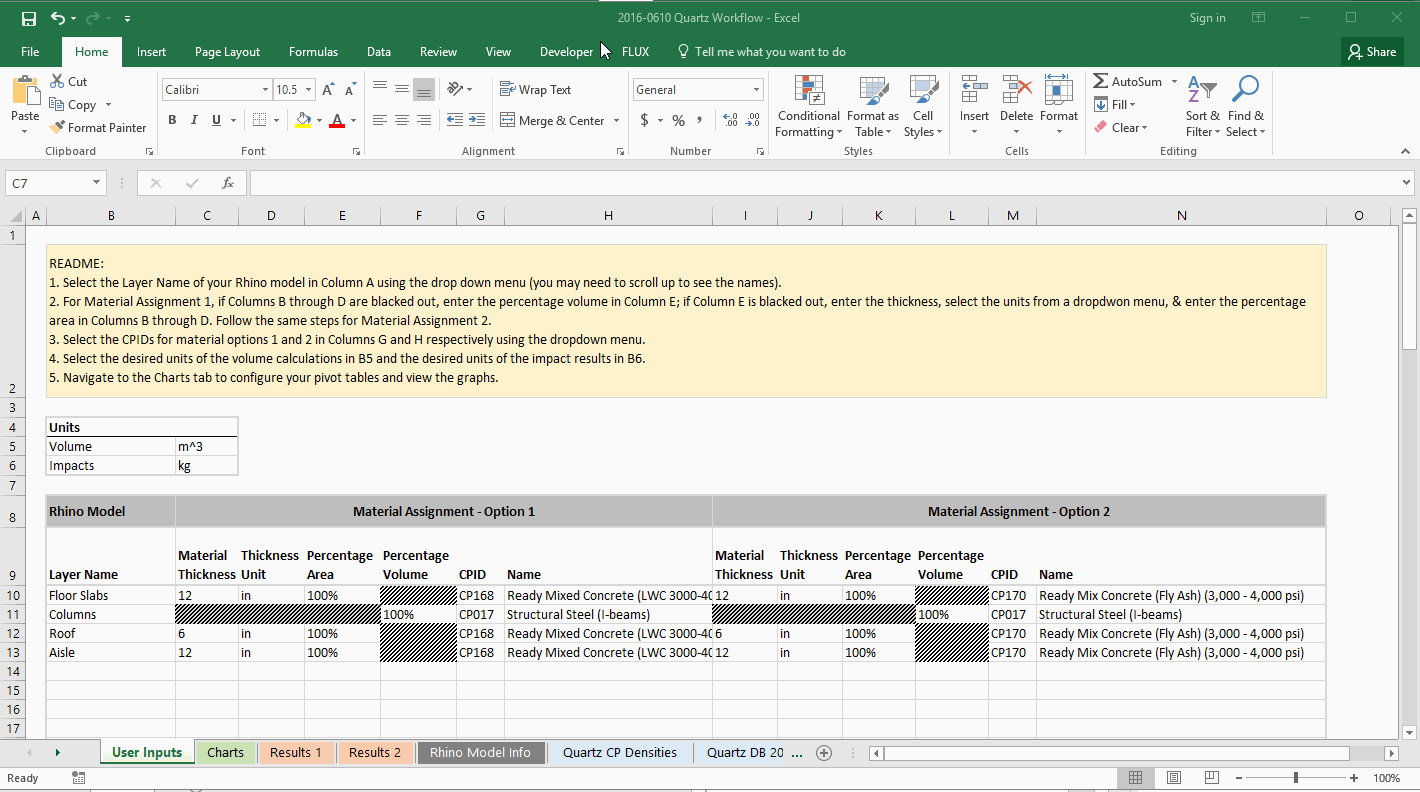Align text to the left
Screen dimensions: 1420x792
pos(380,120)
